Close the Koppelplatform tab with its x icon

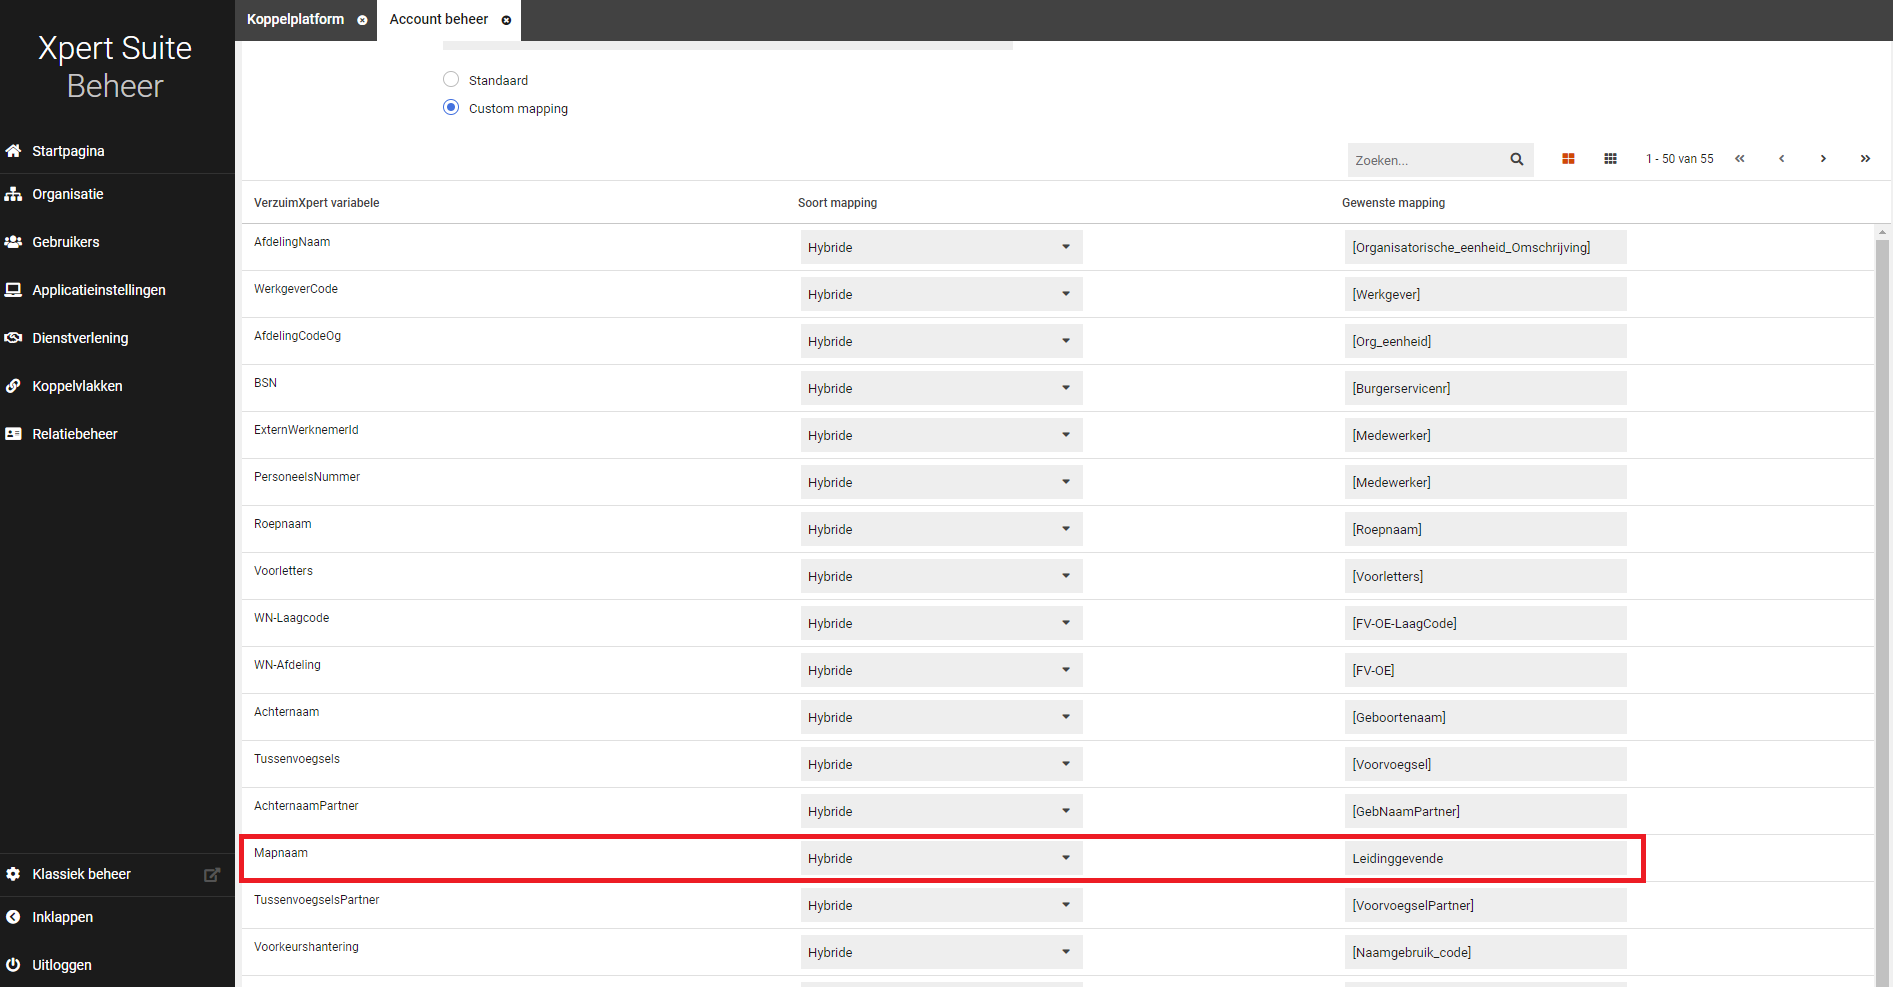coord(362,20)
